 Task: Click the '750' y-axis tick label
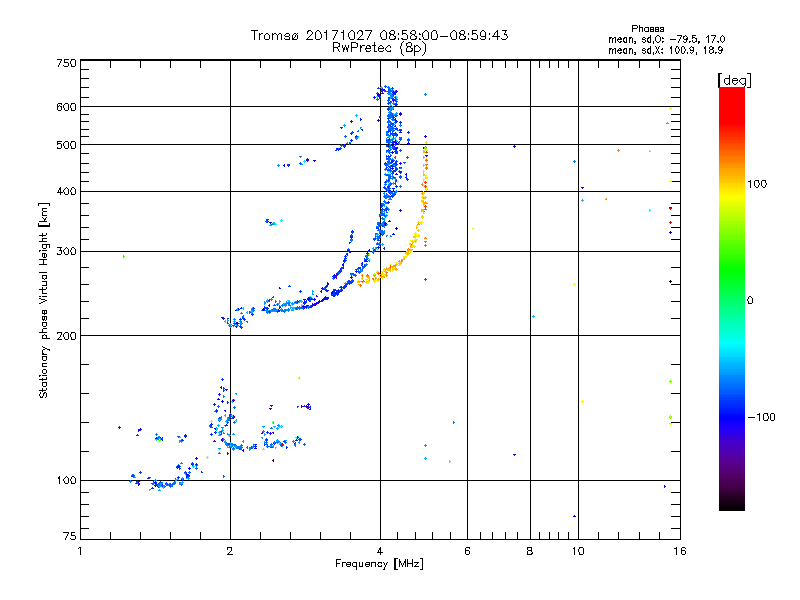coord(66,63)
